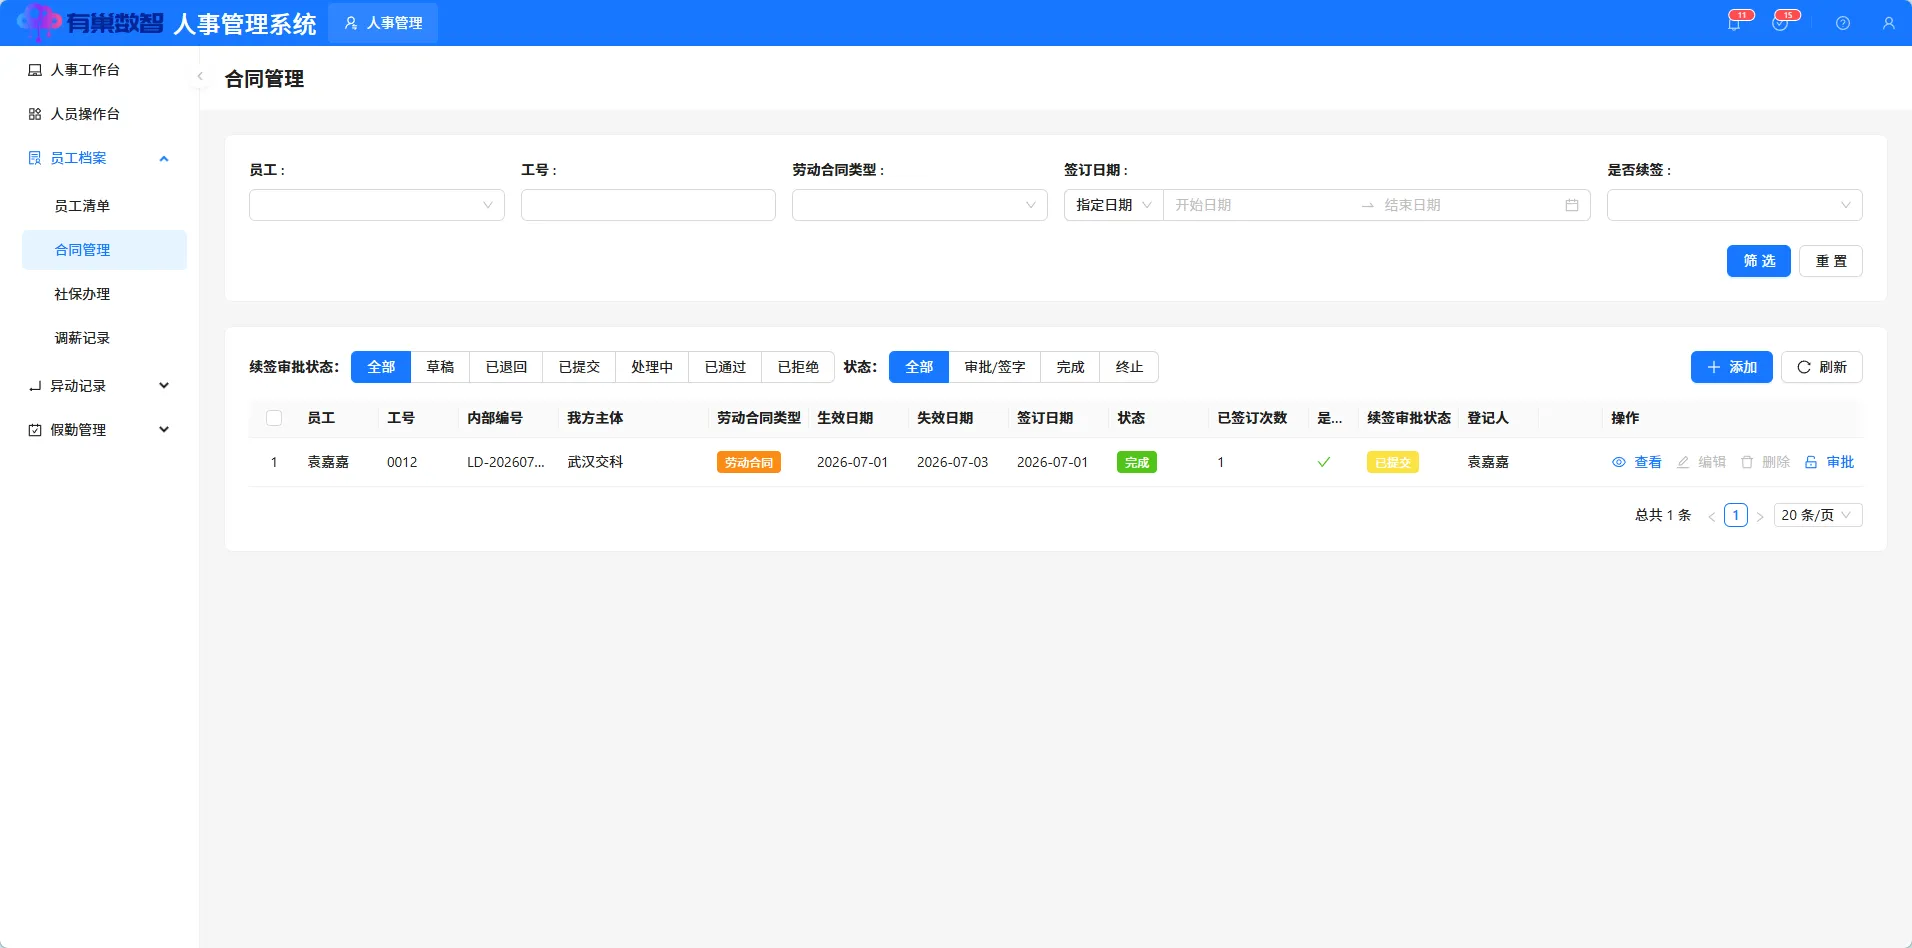Click the 刷新 button

pyautogui.click(x=1822, y=367)
